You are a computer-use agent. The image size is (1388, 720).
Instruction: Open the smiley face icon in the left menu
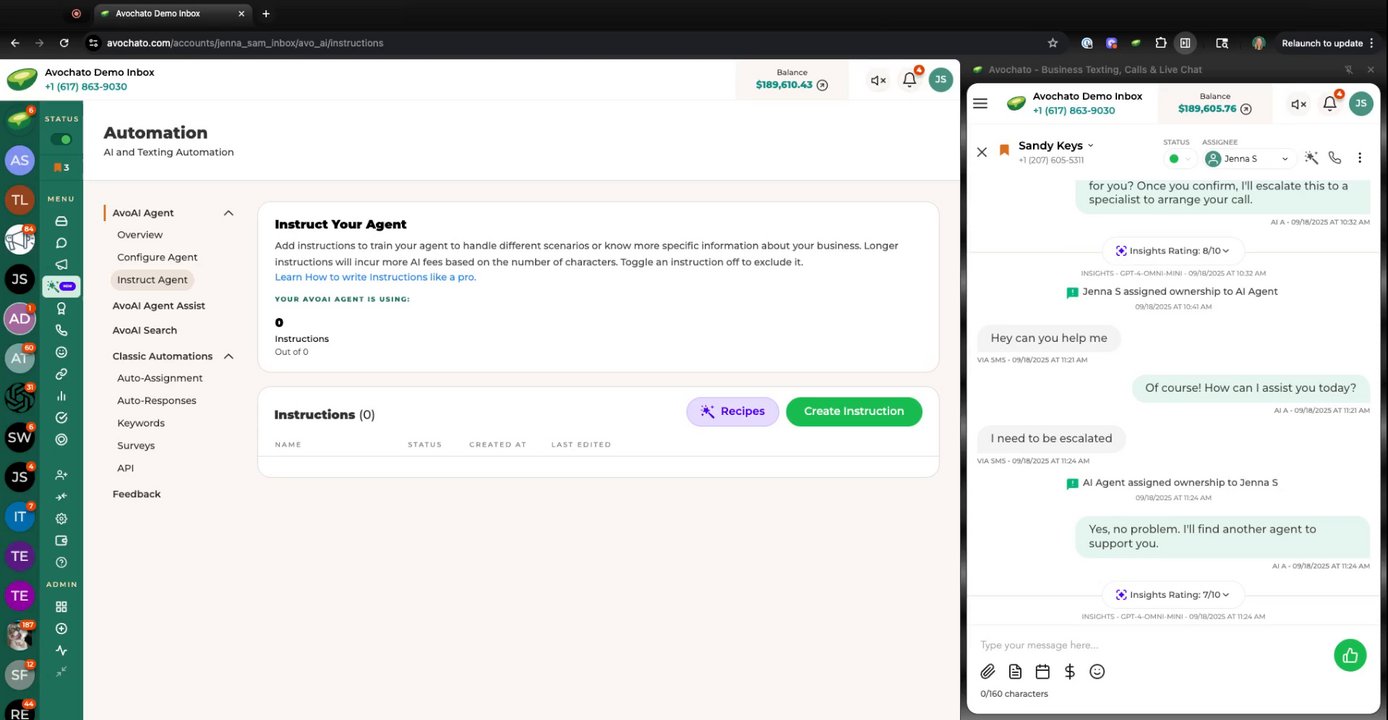tap(61, 352)
